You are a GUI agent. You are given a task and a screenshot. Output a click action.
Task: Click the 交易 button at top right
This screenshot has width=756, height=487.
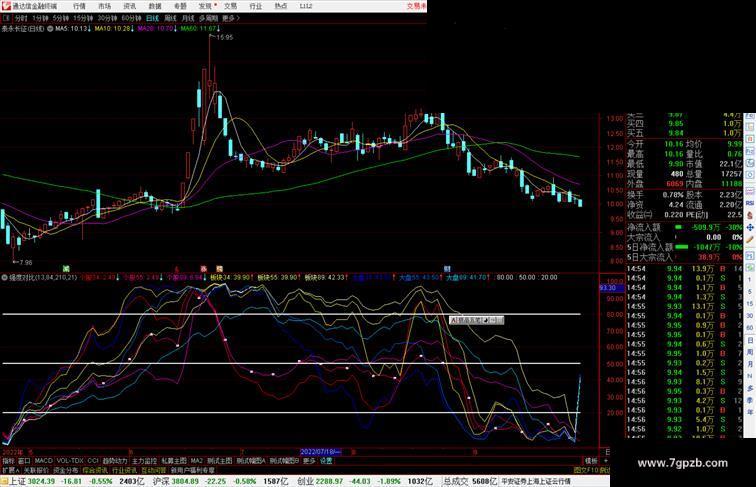(x=417, y=6)
